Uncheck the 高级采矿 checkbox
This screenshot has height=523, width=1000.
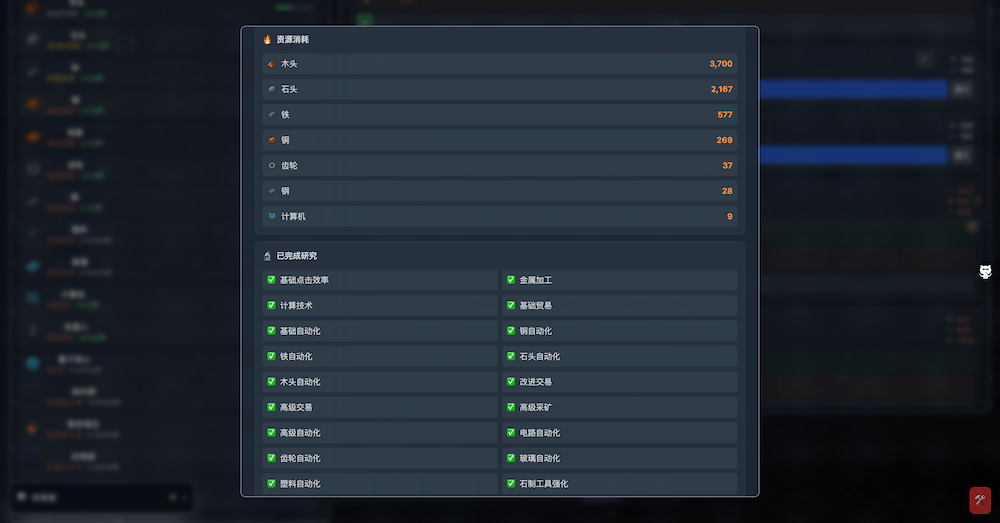(511, 407)
